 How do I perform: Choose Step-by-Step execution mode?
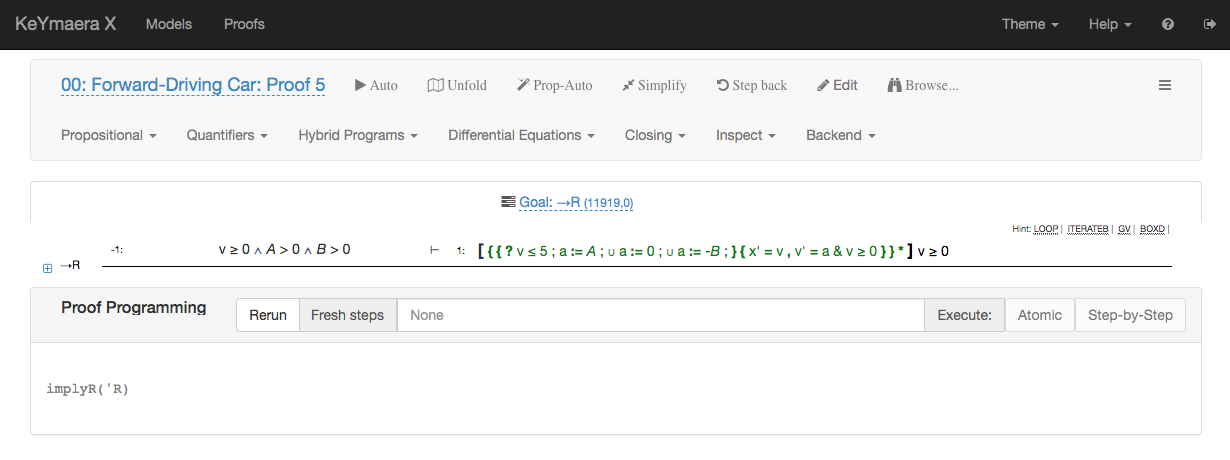click(x=1130, y=315)
